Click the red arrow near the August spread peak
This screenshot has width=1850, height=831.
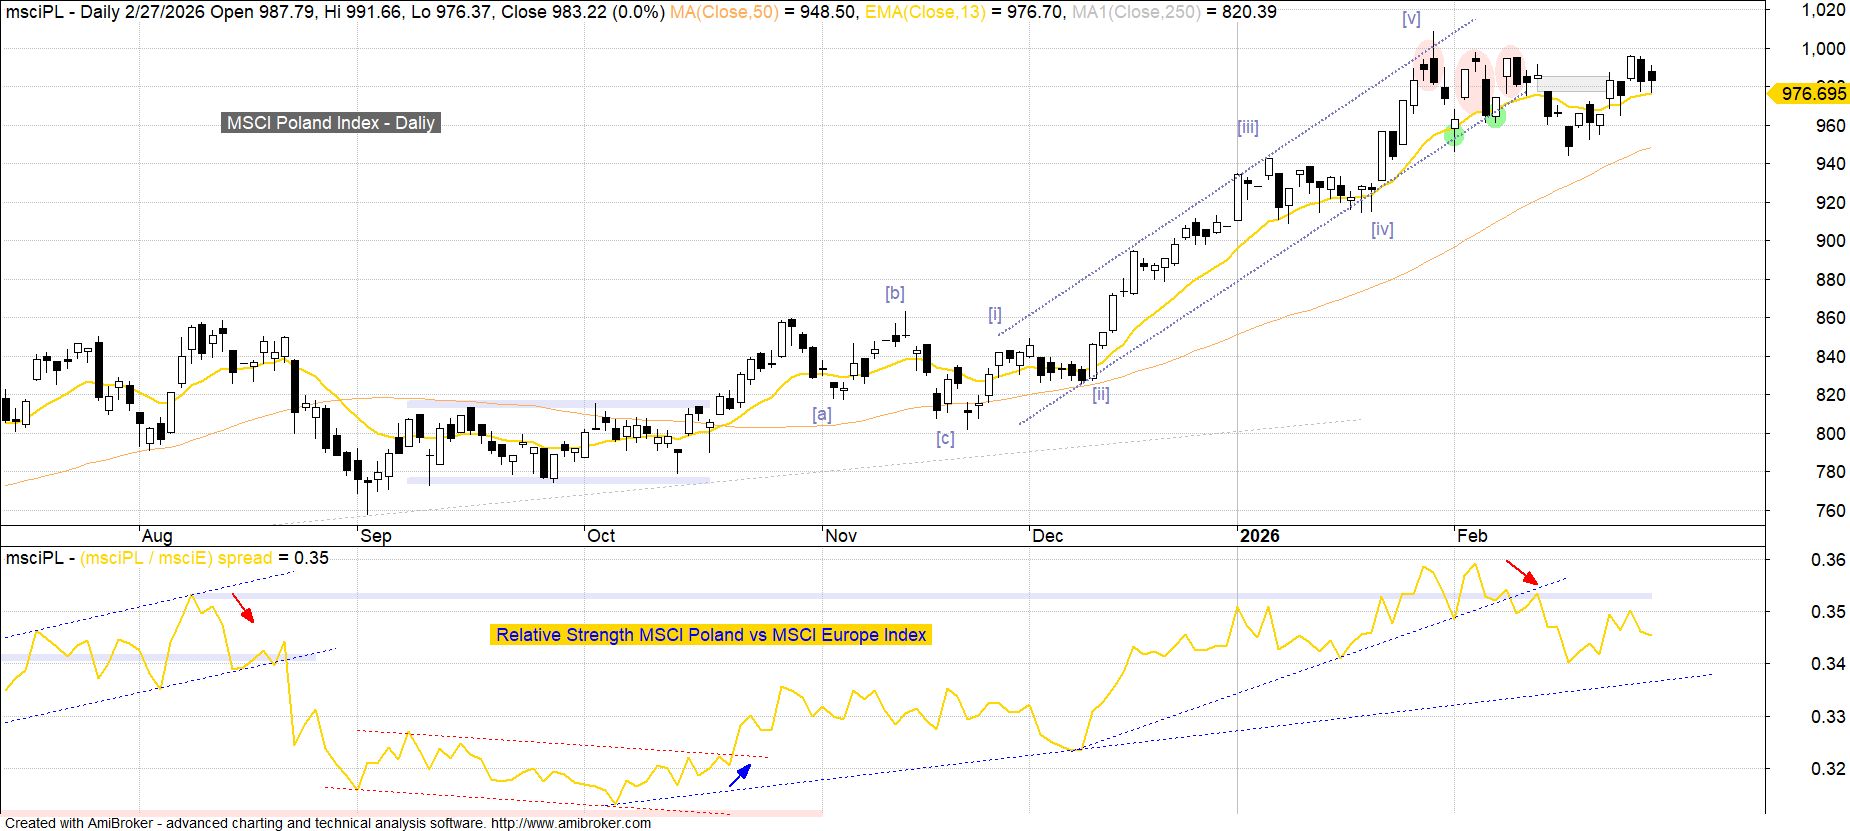pyautogui.click(x=243, y=608)
